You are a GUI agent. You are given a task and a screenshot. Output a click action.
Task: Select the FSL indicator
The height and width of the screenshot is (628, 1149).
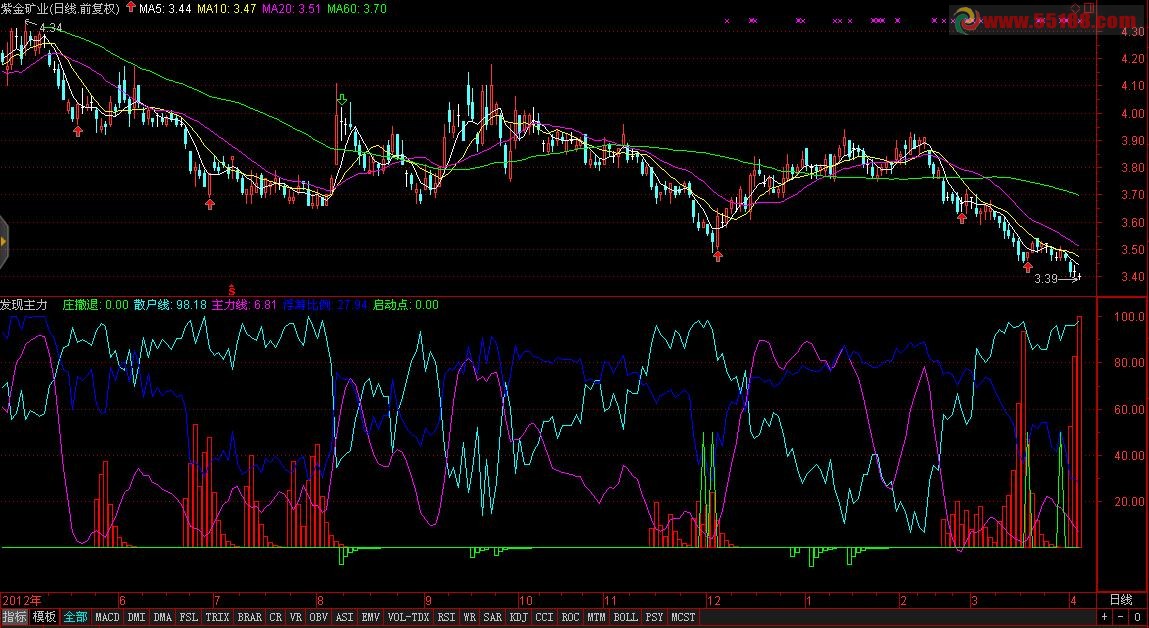coord(189,617)
